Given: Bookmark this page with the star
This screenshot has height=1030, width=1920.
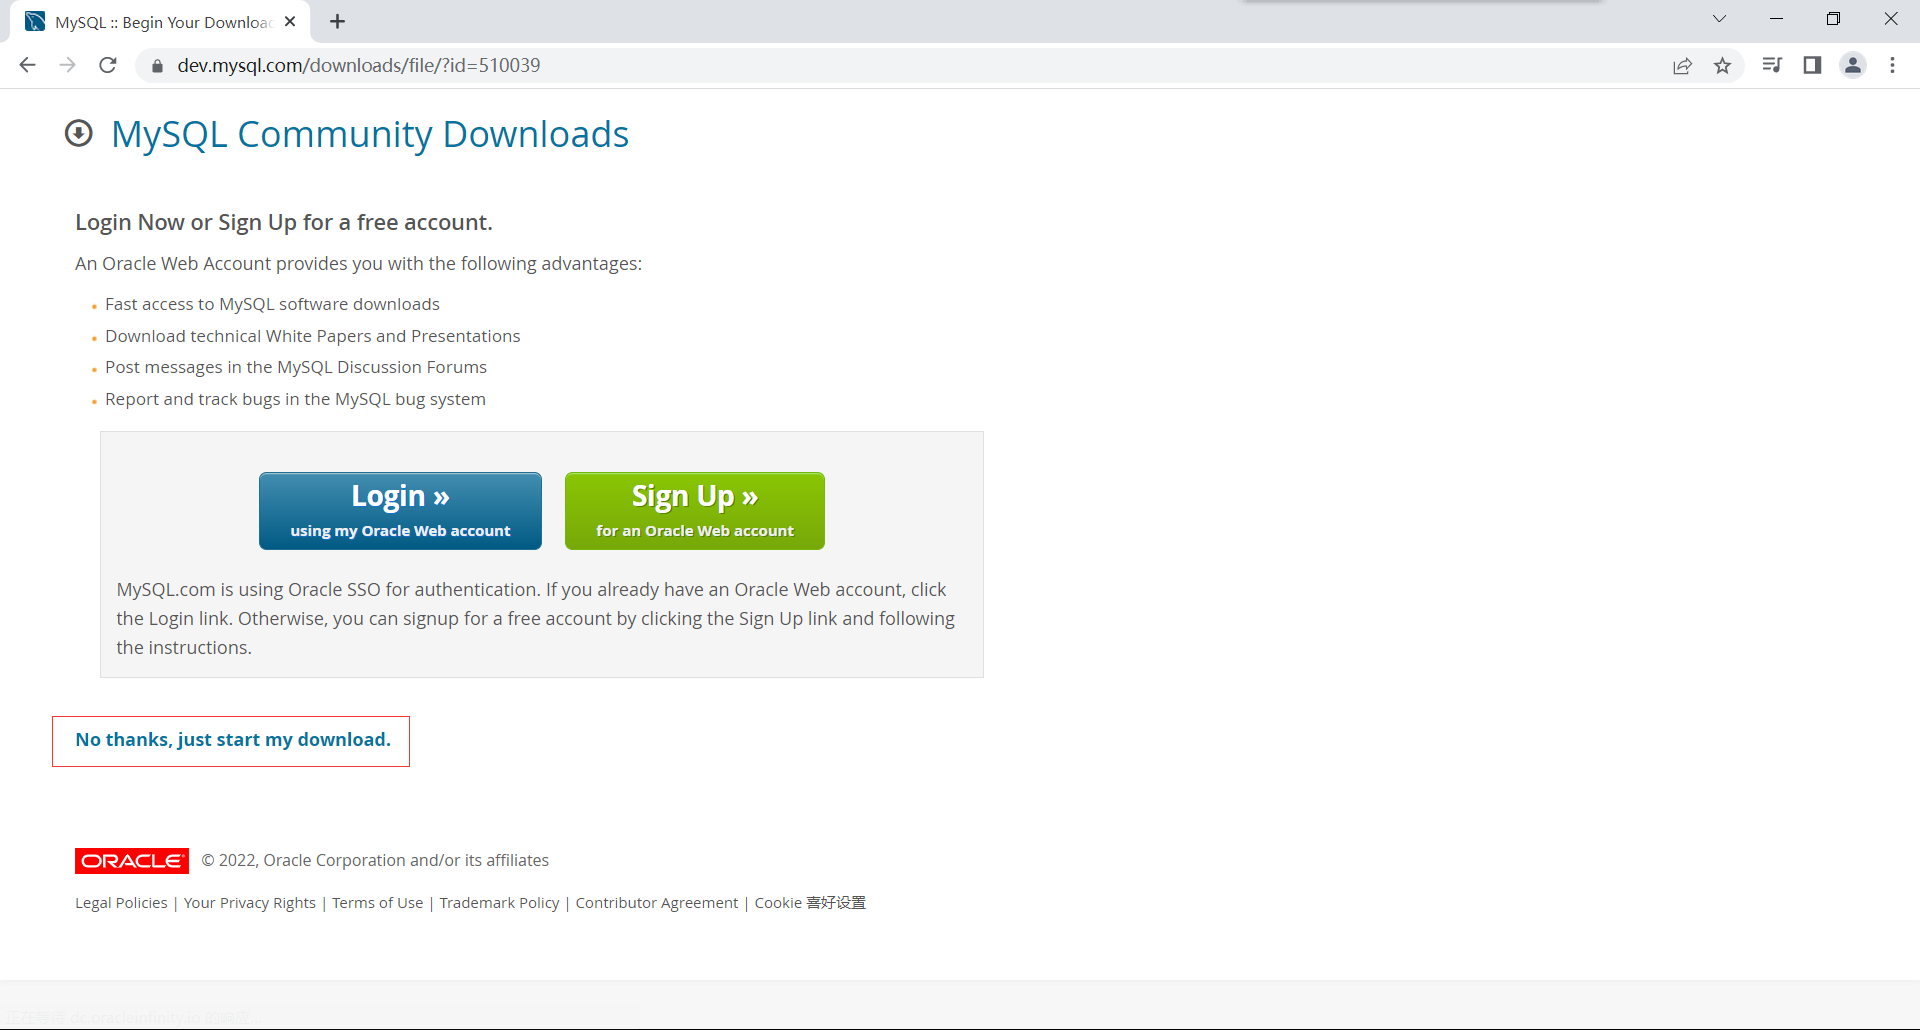Looking at the screenshot, I should [x=1722, y=66].
